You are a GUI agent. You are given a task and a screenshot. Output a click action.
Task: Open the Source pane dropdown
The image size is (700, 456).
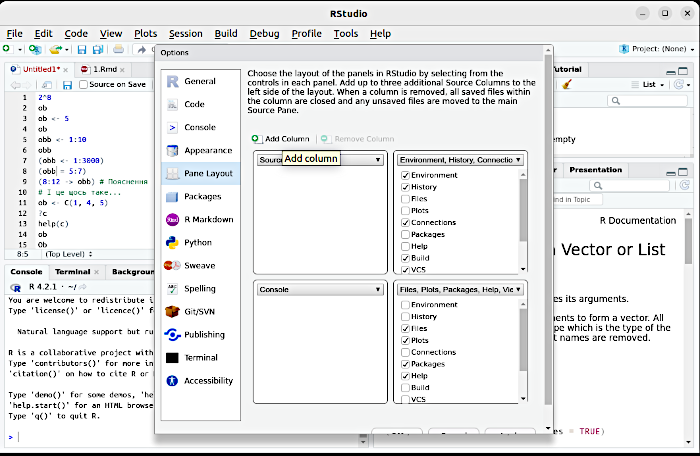(320, 160)
